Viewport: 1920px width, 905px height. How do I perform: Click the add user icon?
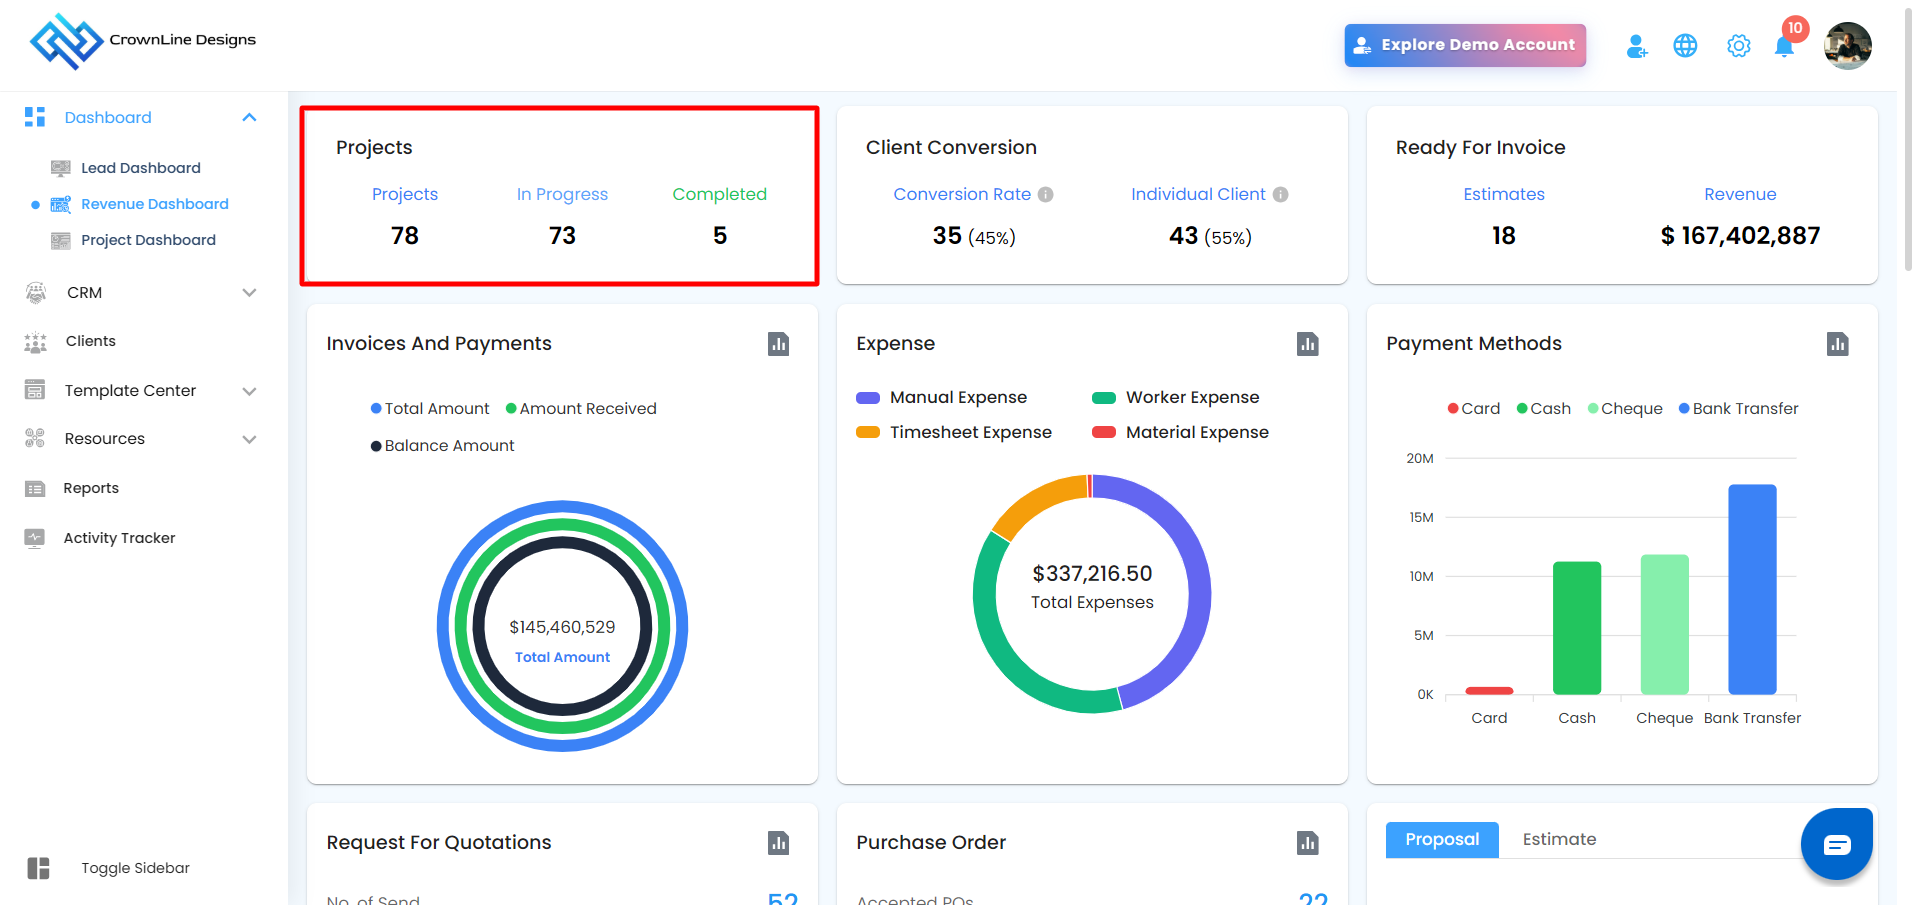(x=1636, y=46)
